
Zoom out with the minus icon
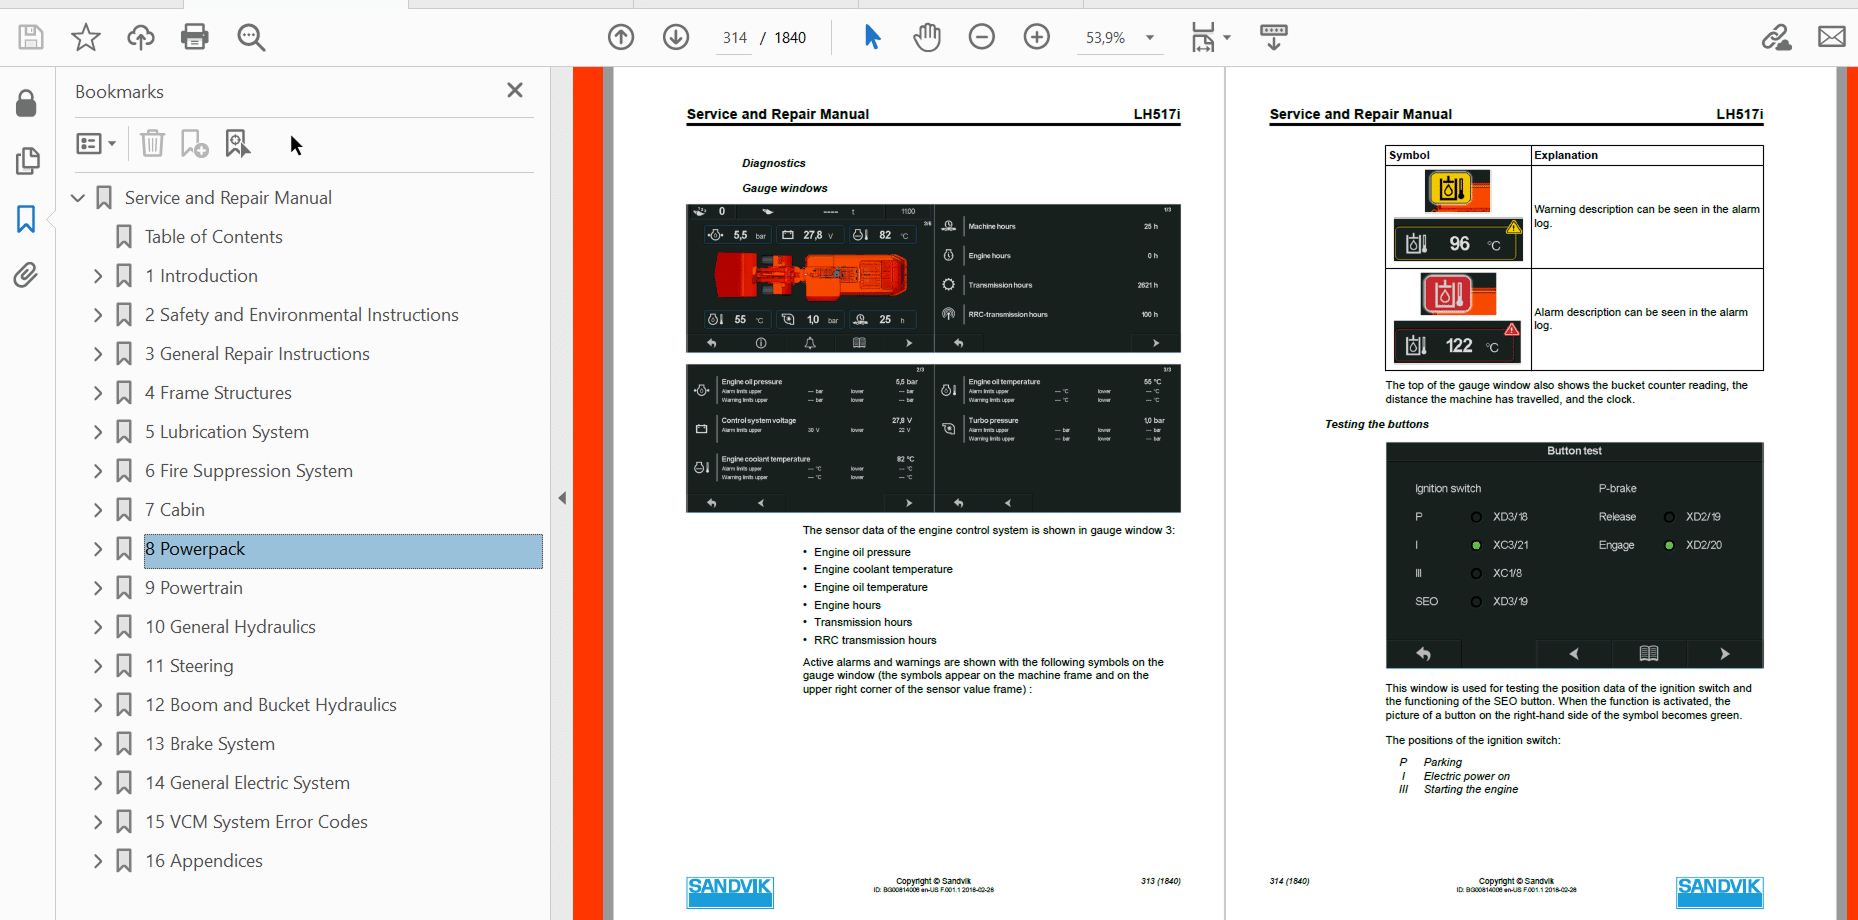tap(982, 38)
